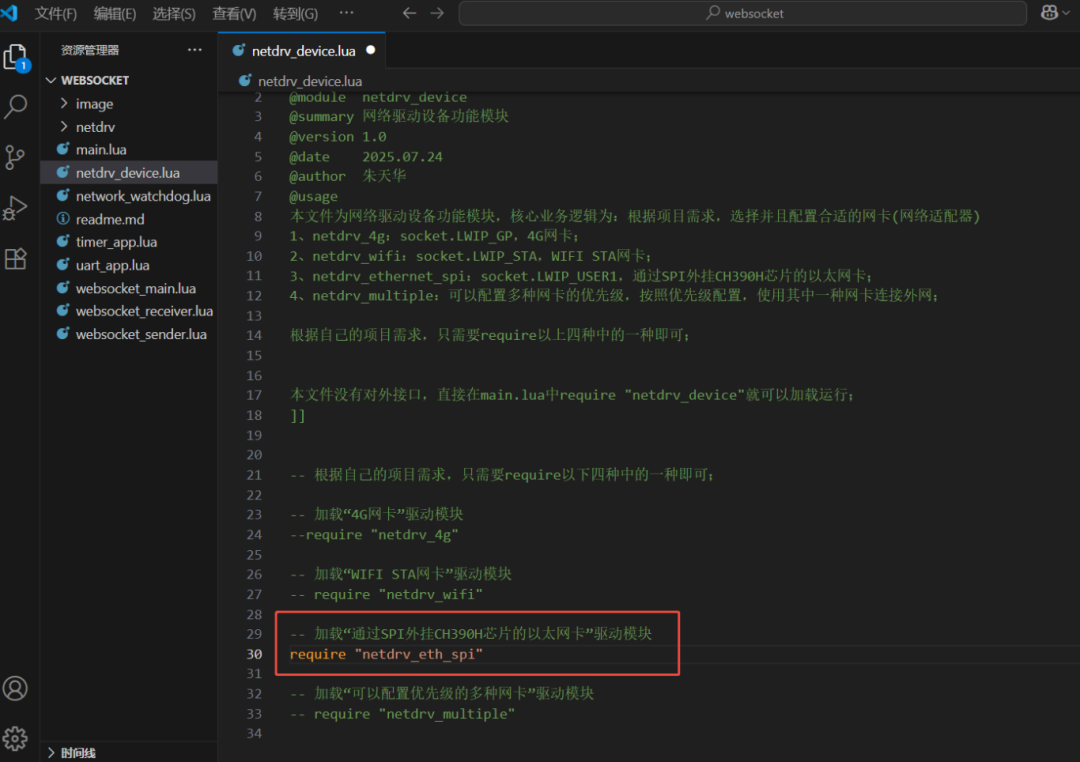Open websocket_main.lua in the file tree
Viewport: 1080px width, 762px height.
[x=136, y=288]
